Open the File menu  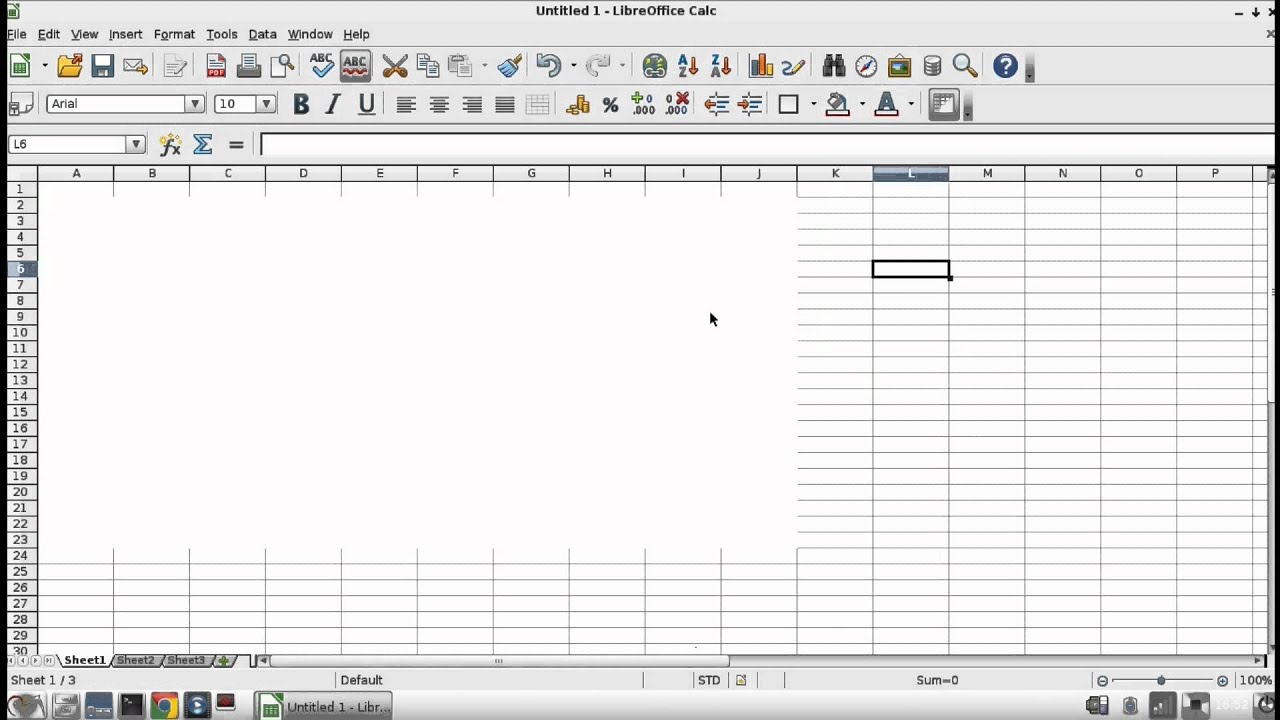[17, 34]
